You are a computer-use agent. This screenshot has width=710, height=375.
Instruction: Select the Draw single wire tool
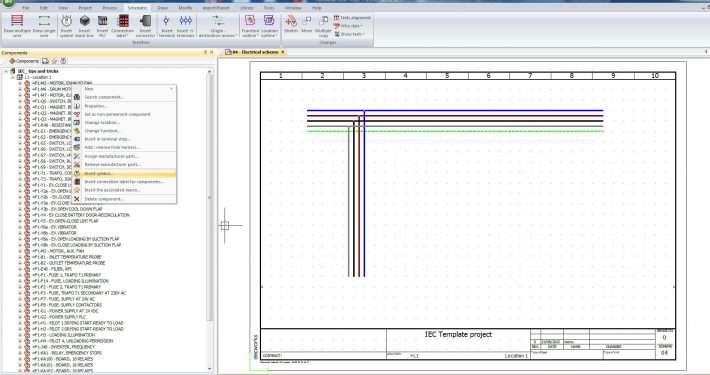(x=44, y=25)
